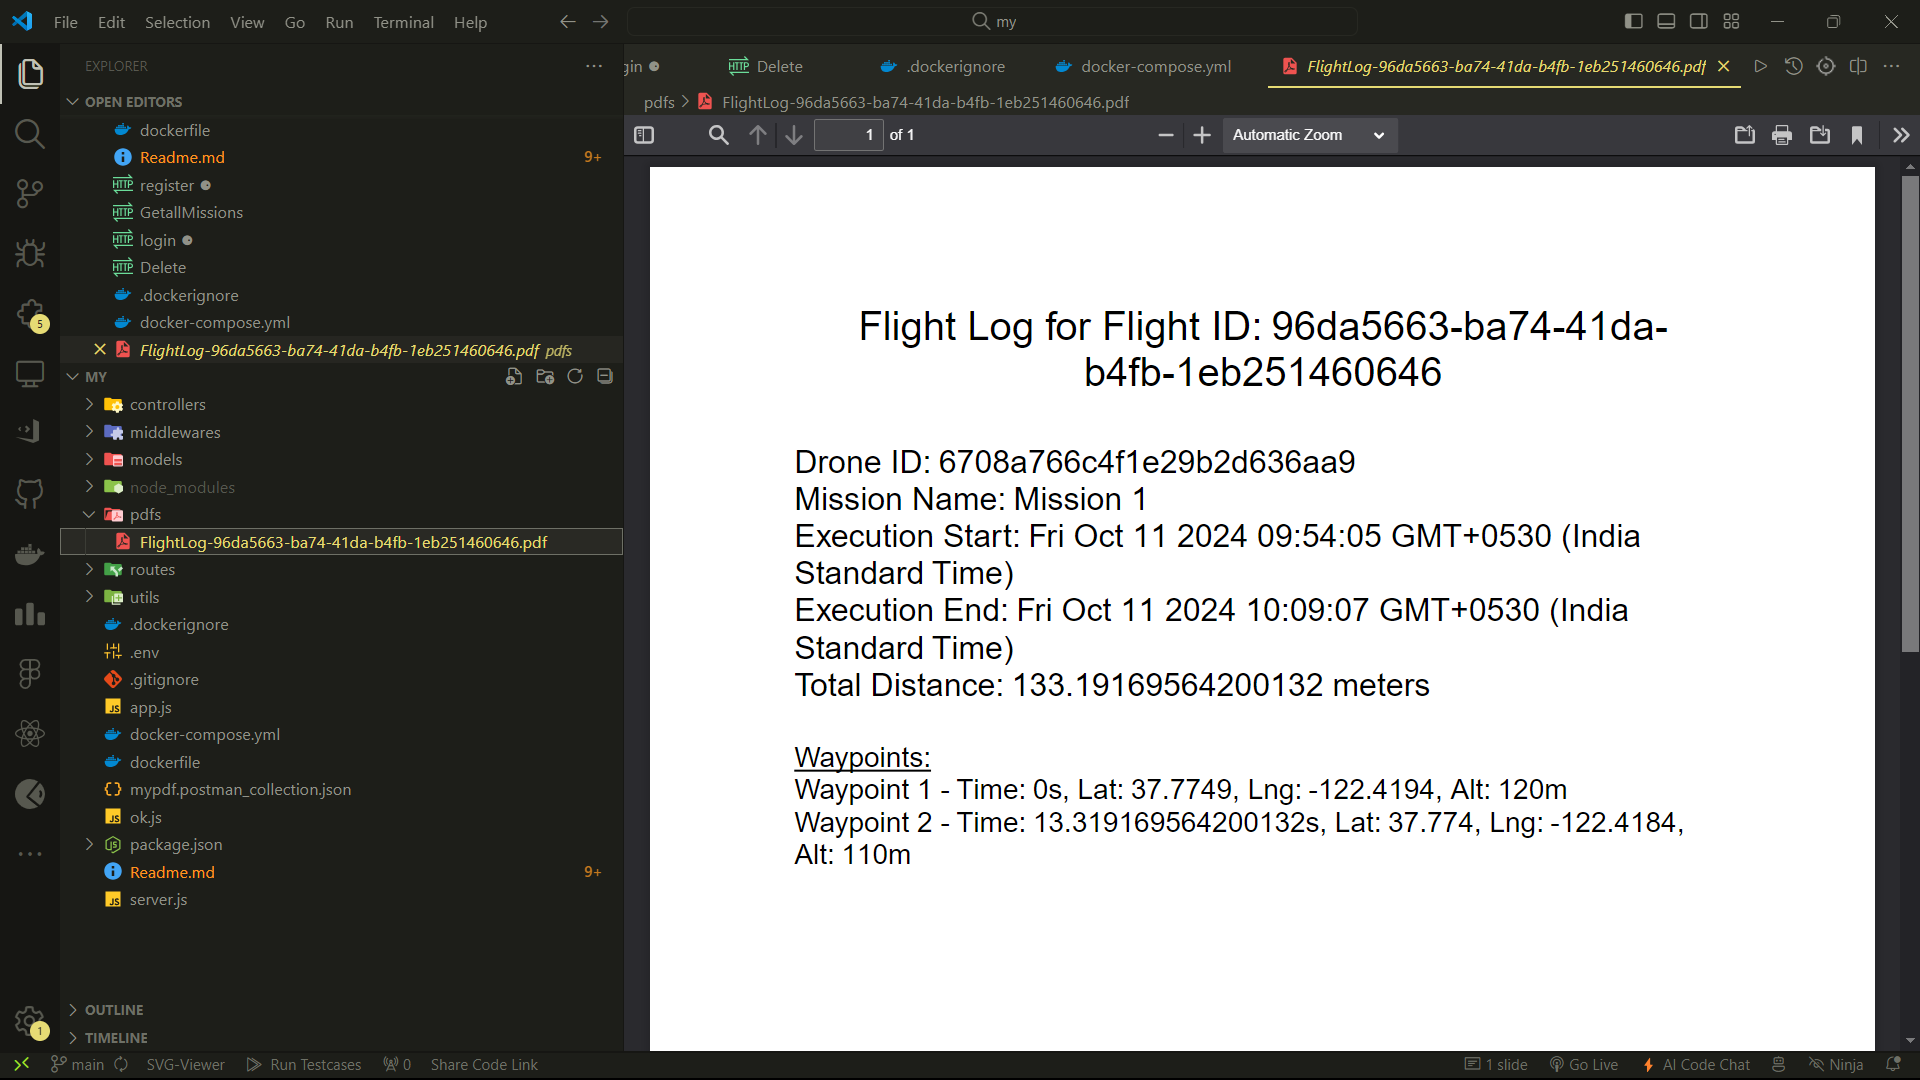Expand the routes folder in sidebar
Viewport: 1920px width, 1080px height.
click(x=87, y=568)
